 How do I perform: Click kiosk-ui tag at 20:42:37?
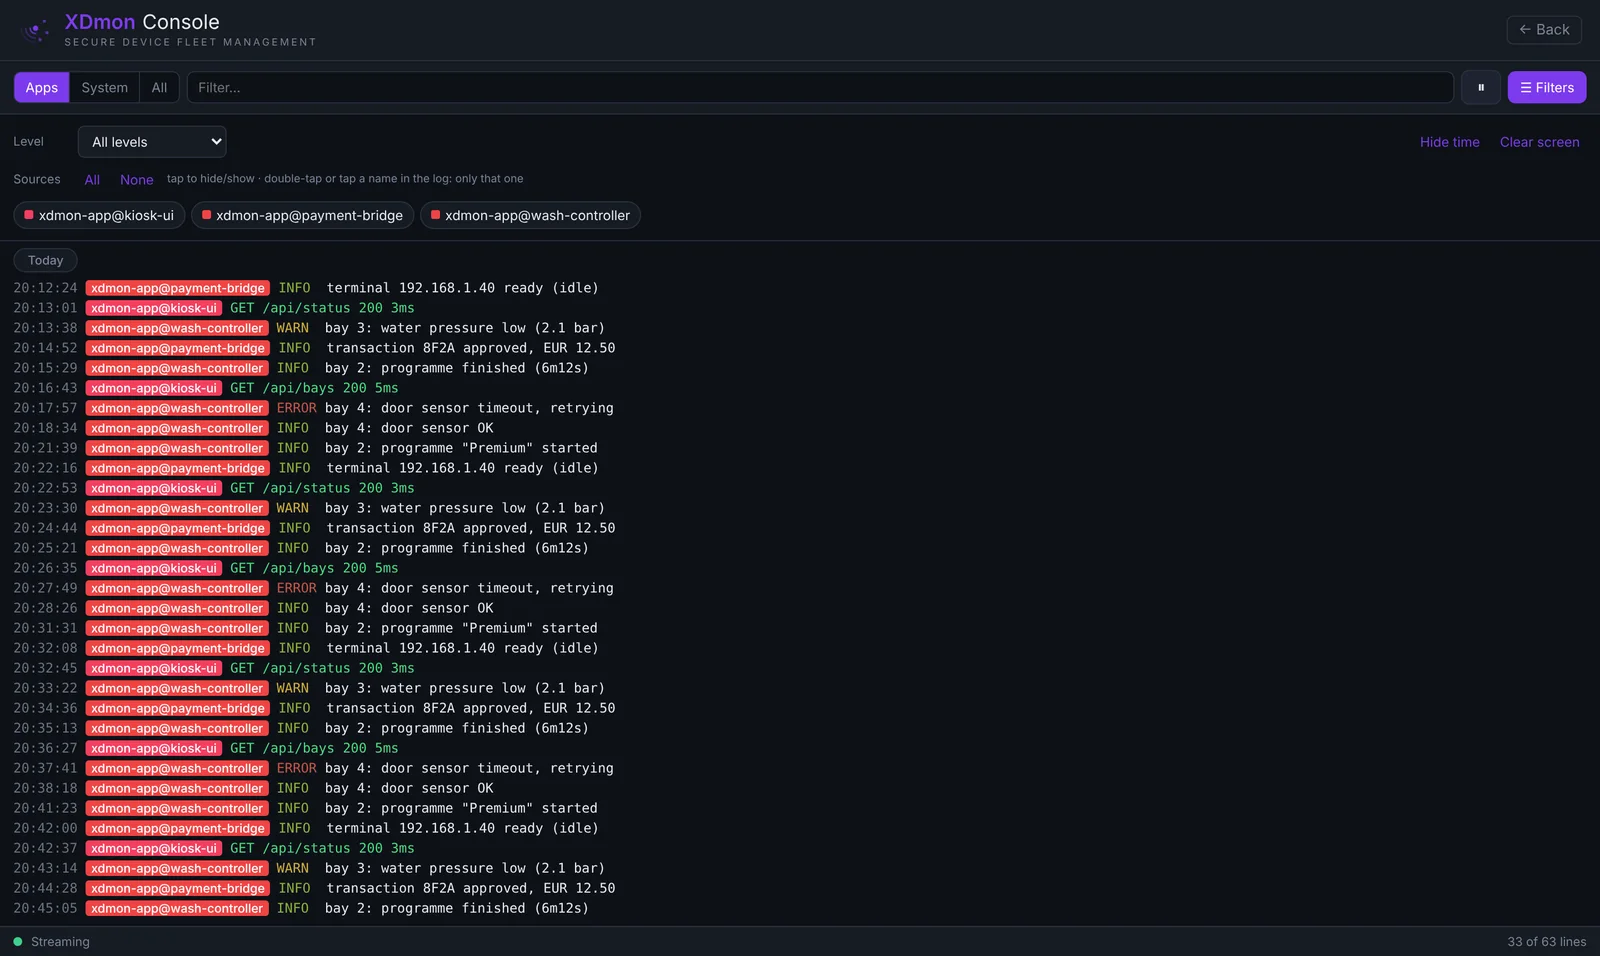click(154, 848)
